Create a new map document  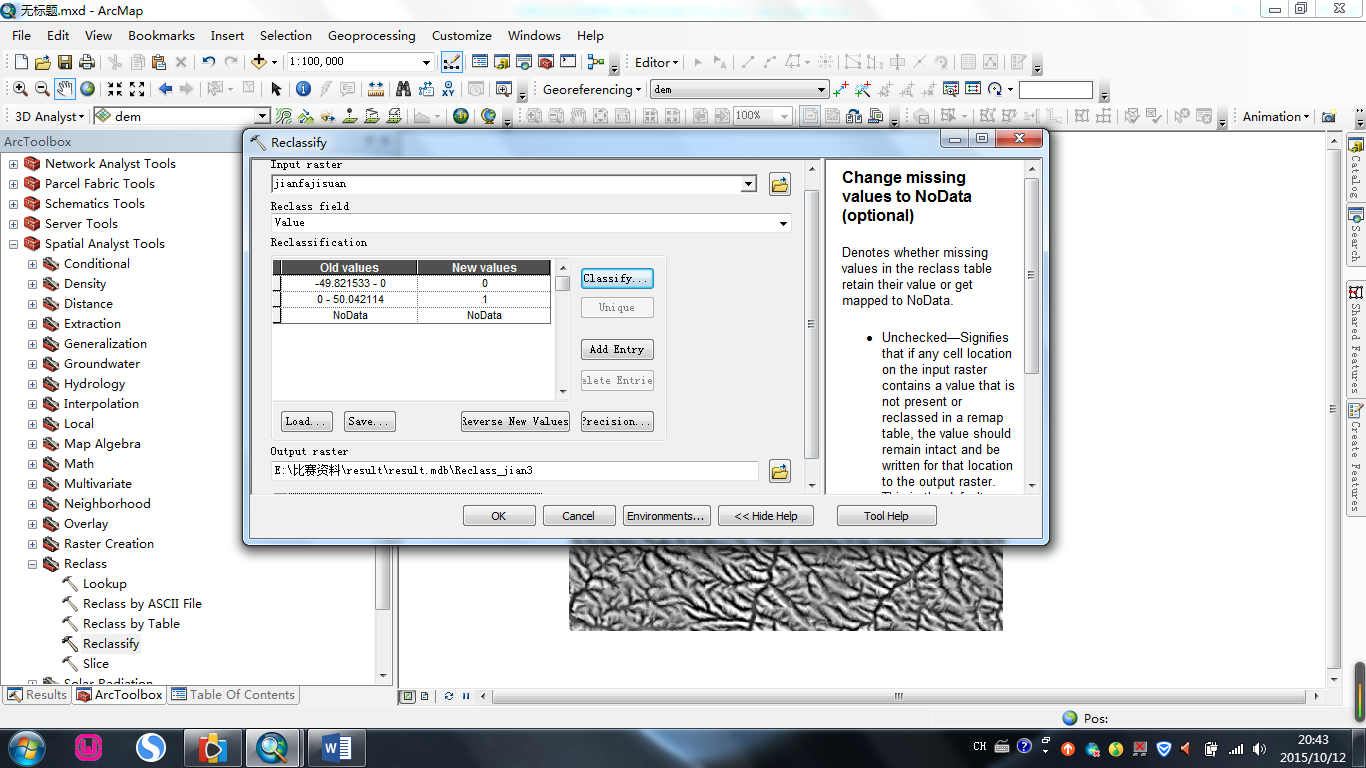(x=20, y=62)
